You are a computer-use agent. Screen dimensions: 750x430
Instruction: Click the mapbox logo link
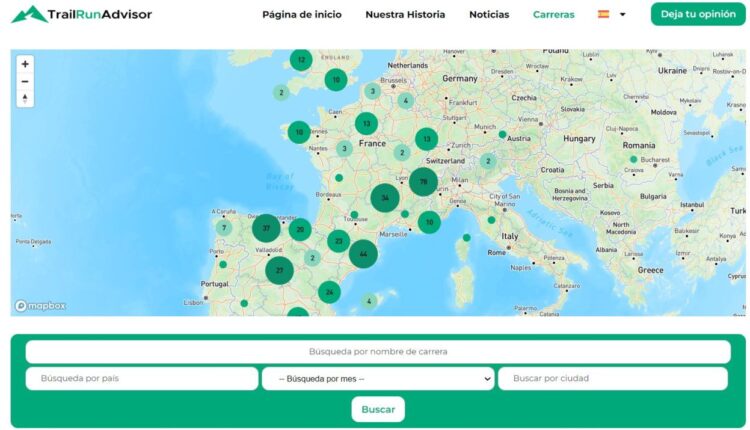40,306
